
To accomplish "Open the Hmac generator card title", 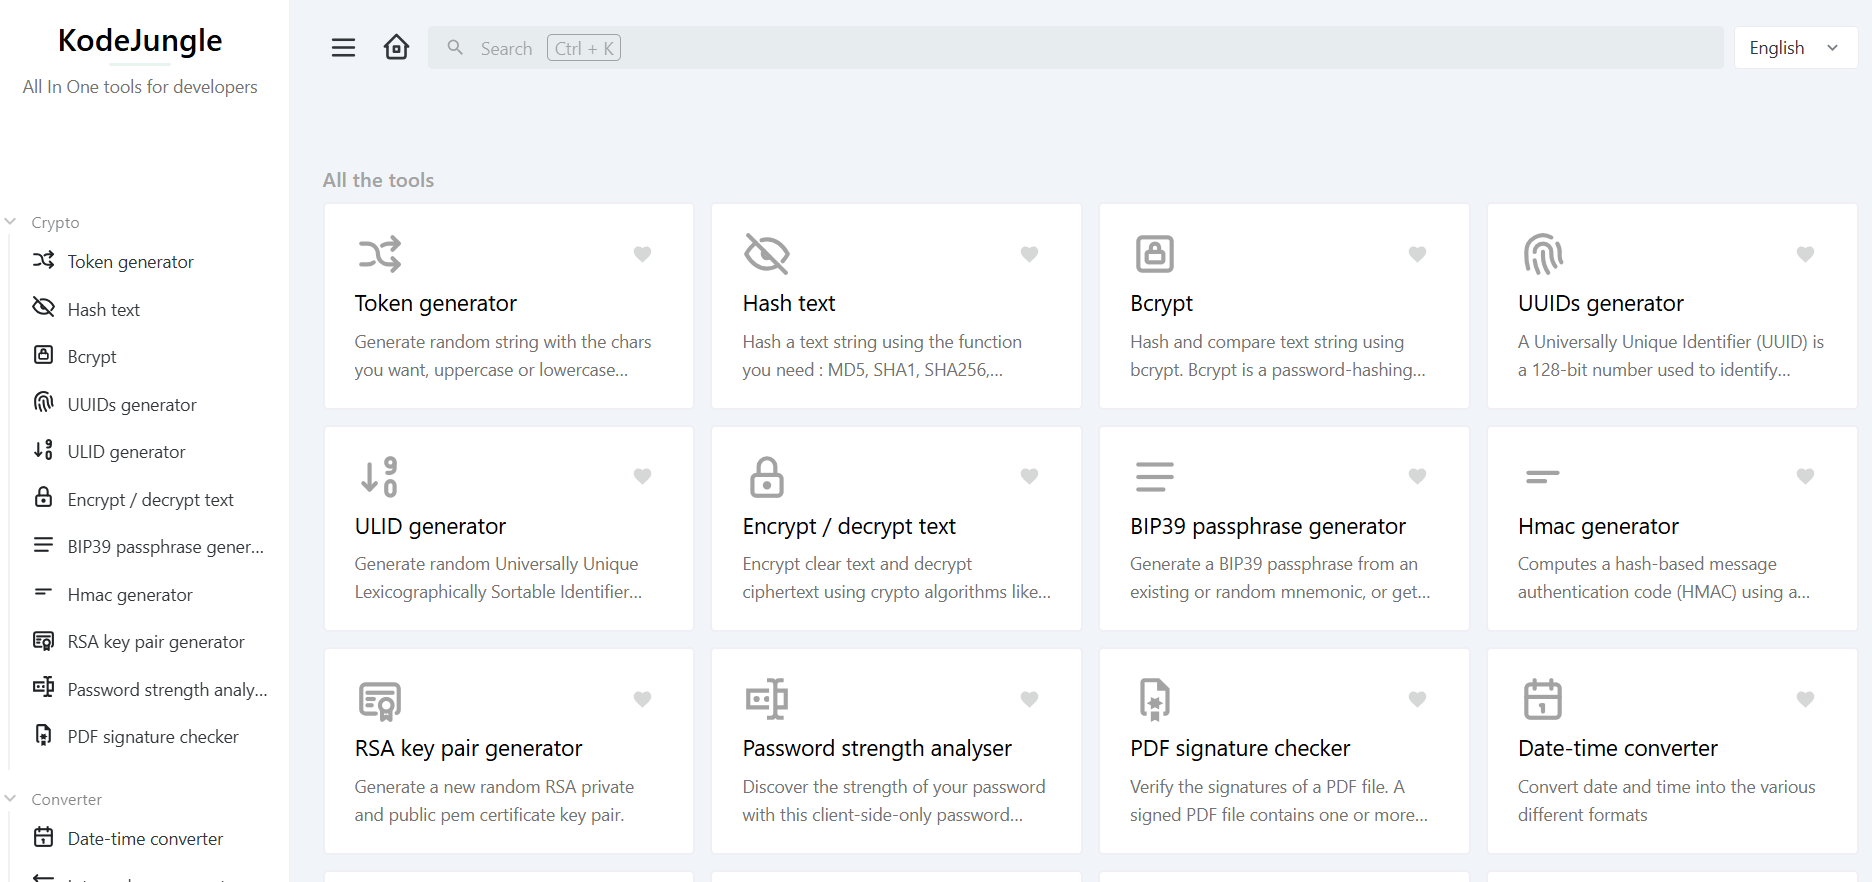I will click(1598, 526).
